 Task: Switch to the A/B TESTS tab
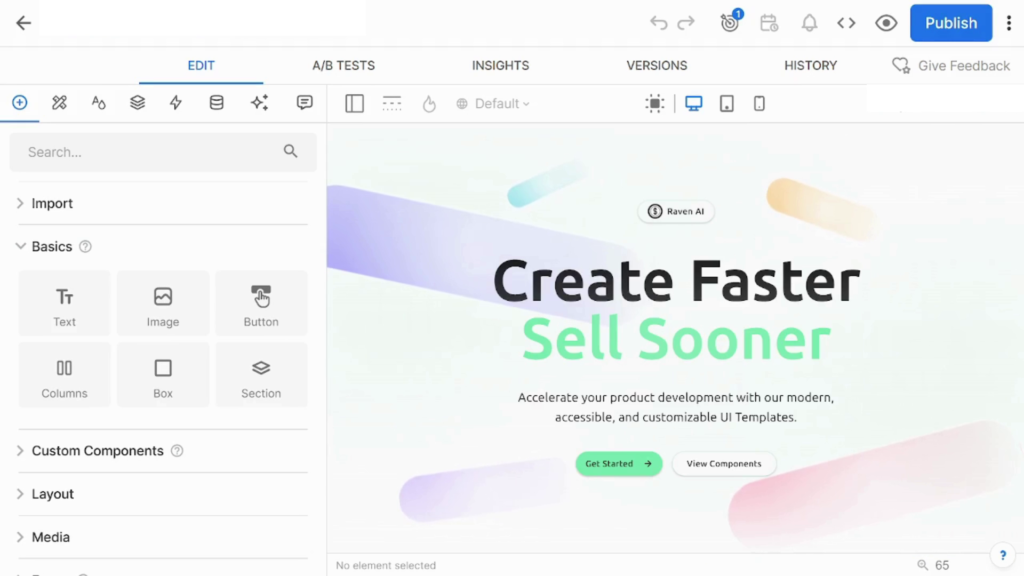(x=343, y=65)
